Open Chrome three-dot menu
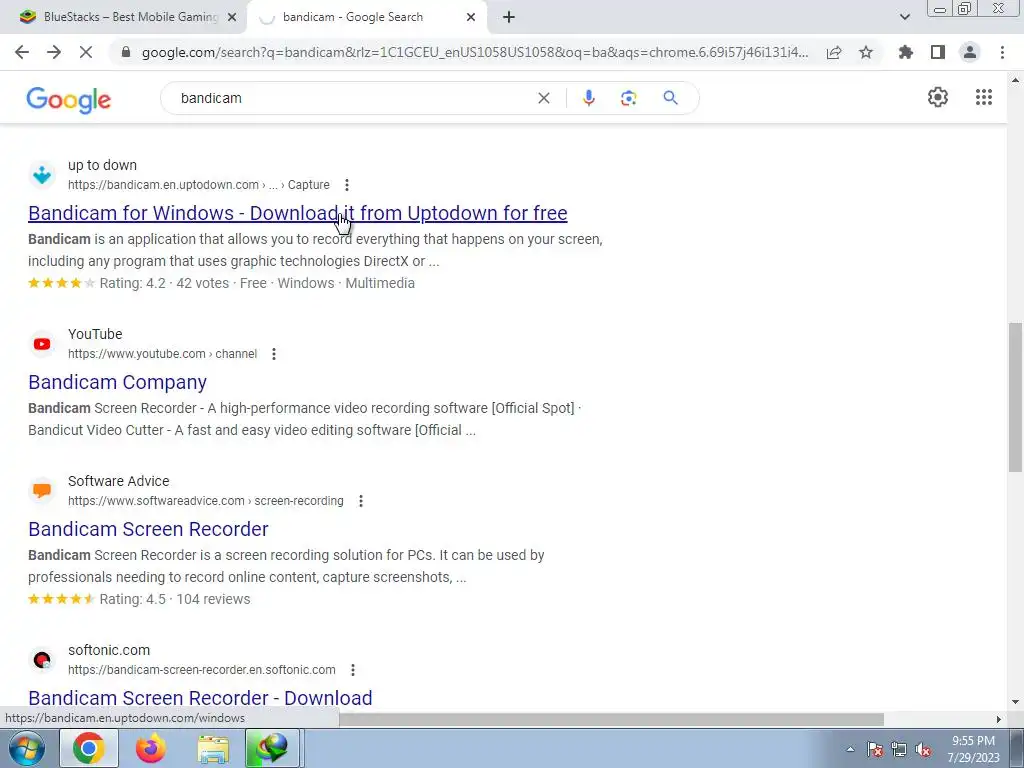 pos(1002,52)
